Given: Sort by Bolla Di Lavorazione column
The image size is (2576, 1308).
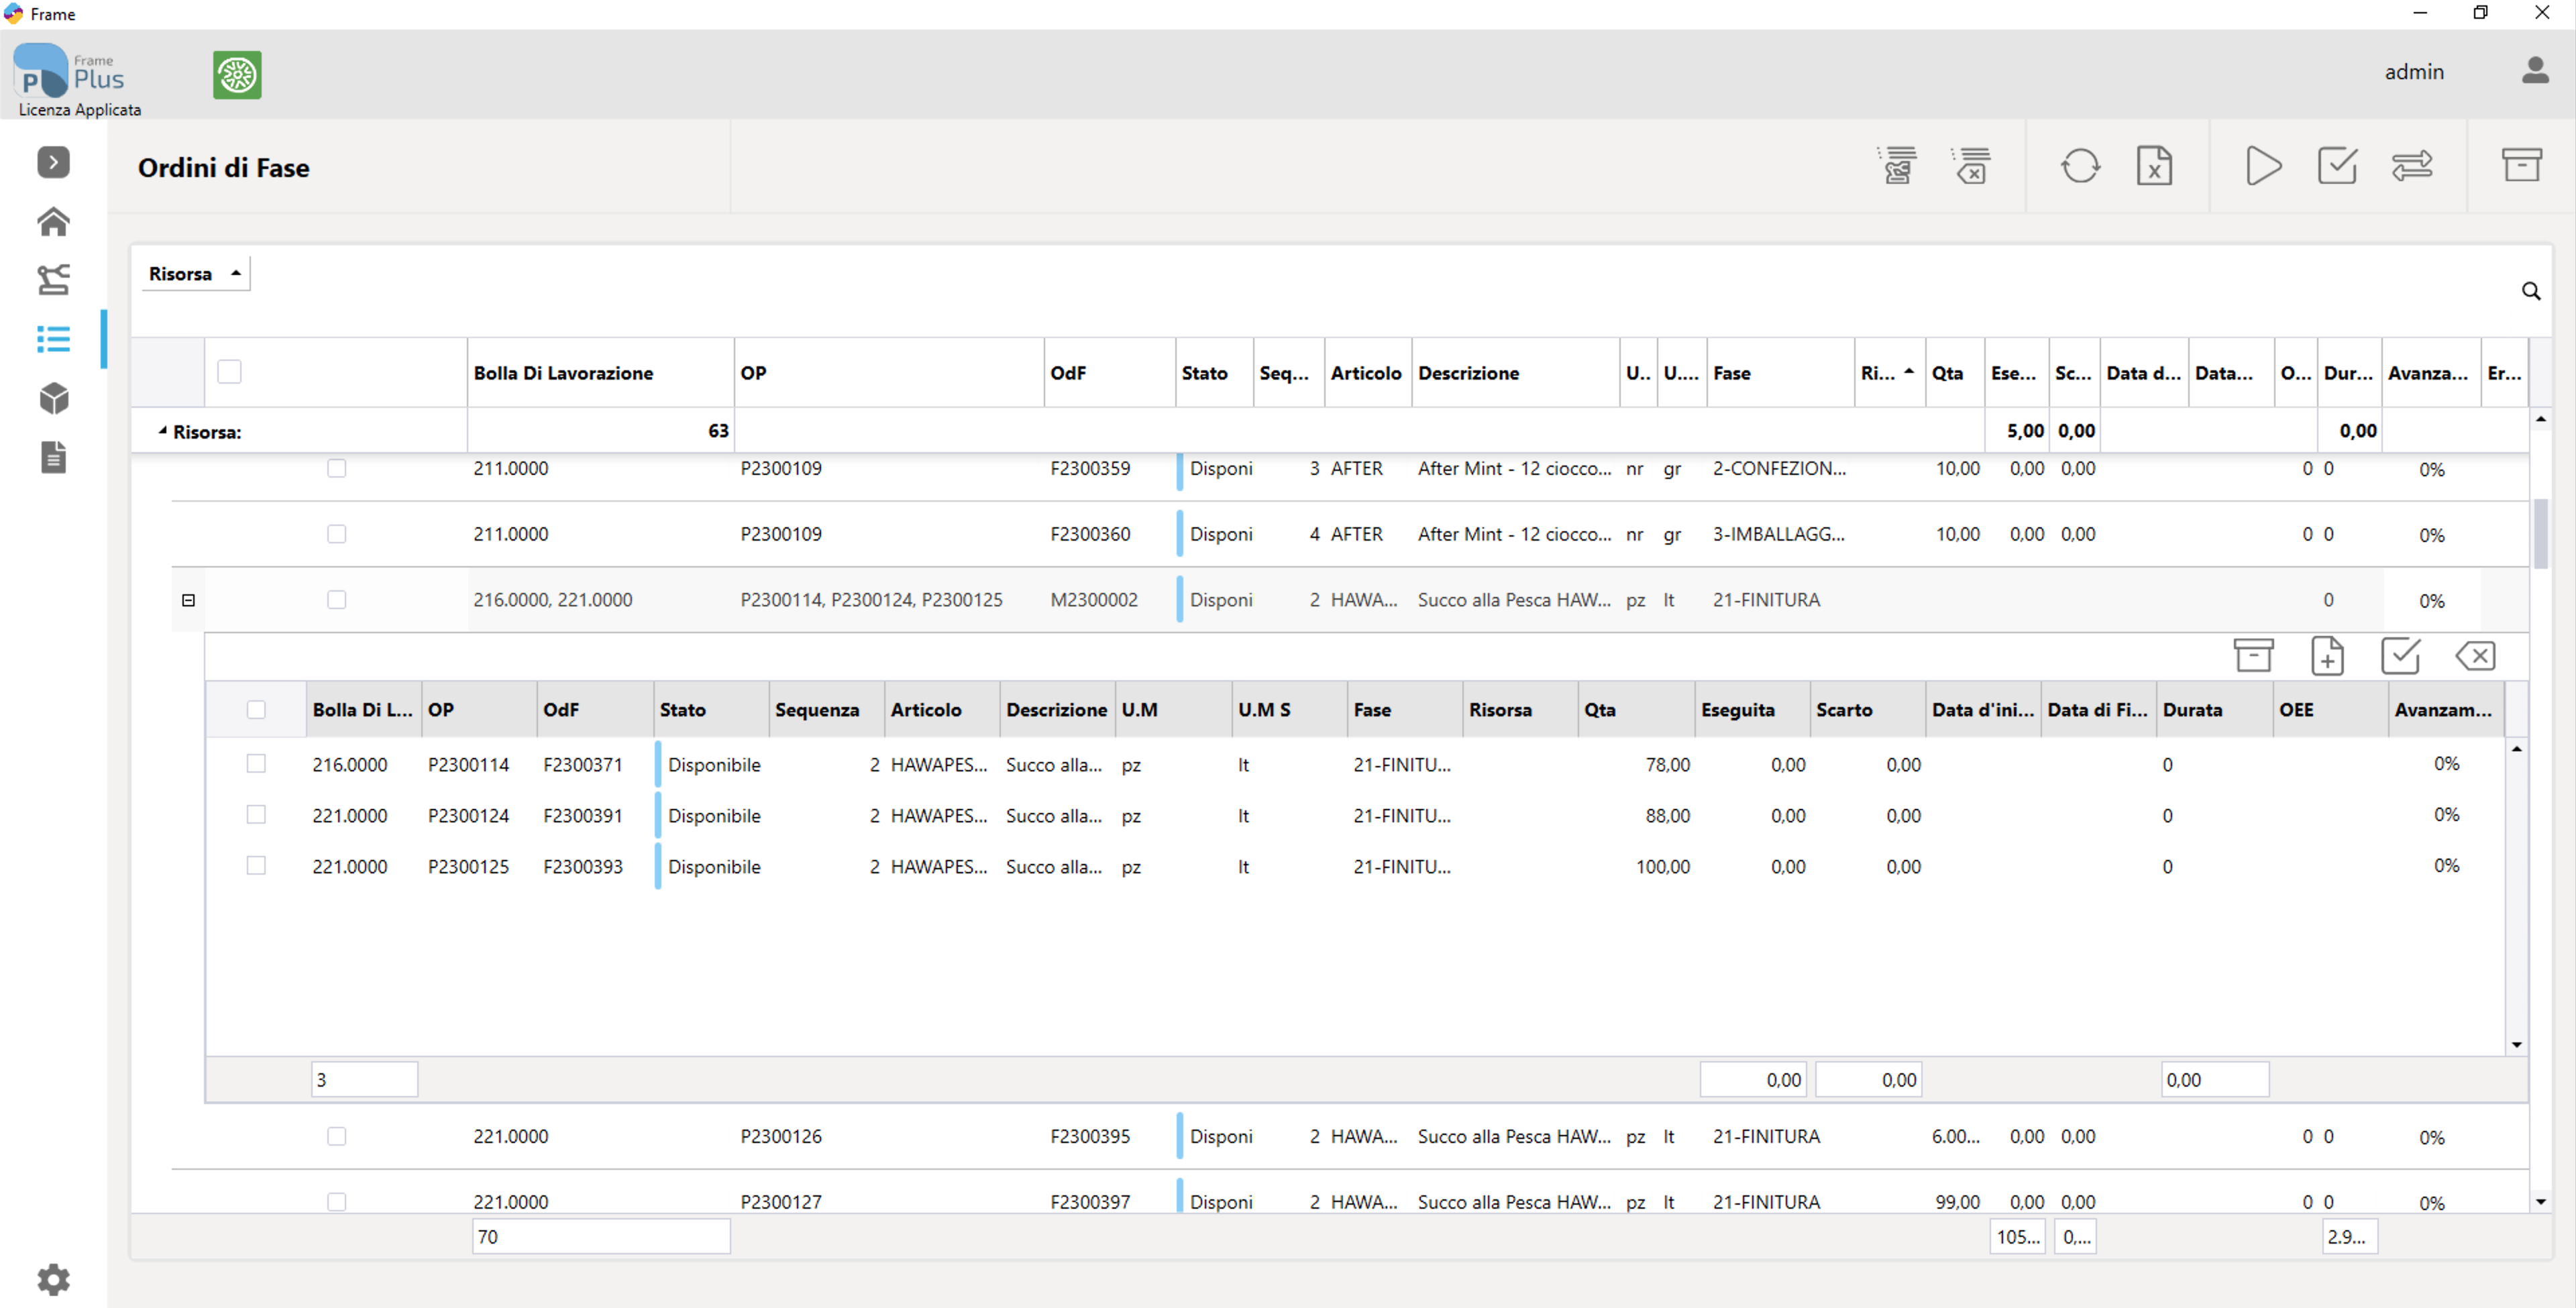Looking at the screenshot, I should [600, 373].
